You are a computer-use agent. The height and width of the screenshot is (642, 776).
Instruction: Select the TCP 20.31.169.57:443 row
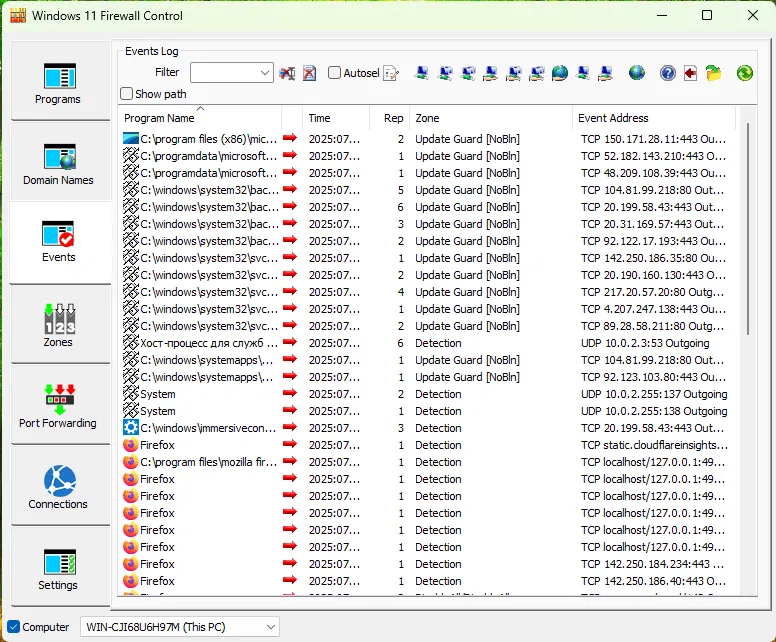tap(428, 224)
